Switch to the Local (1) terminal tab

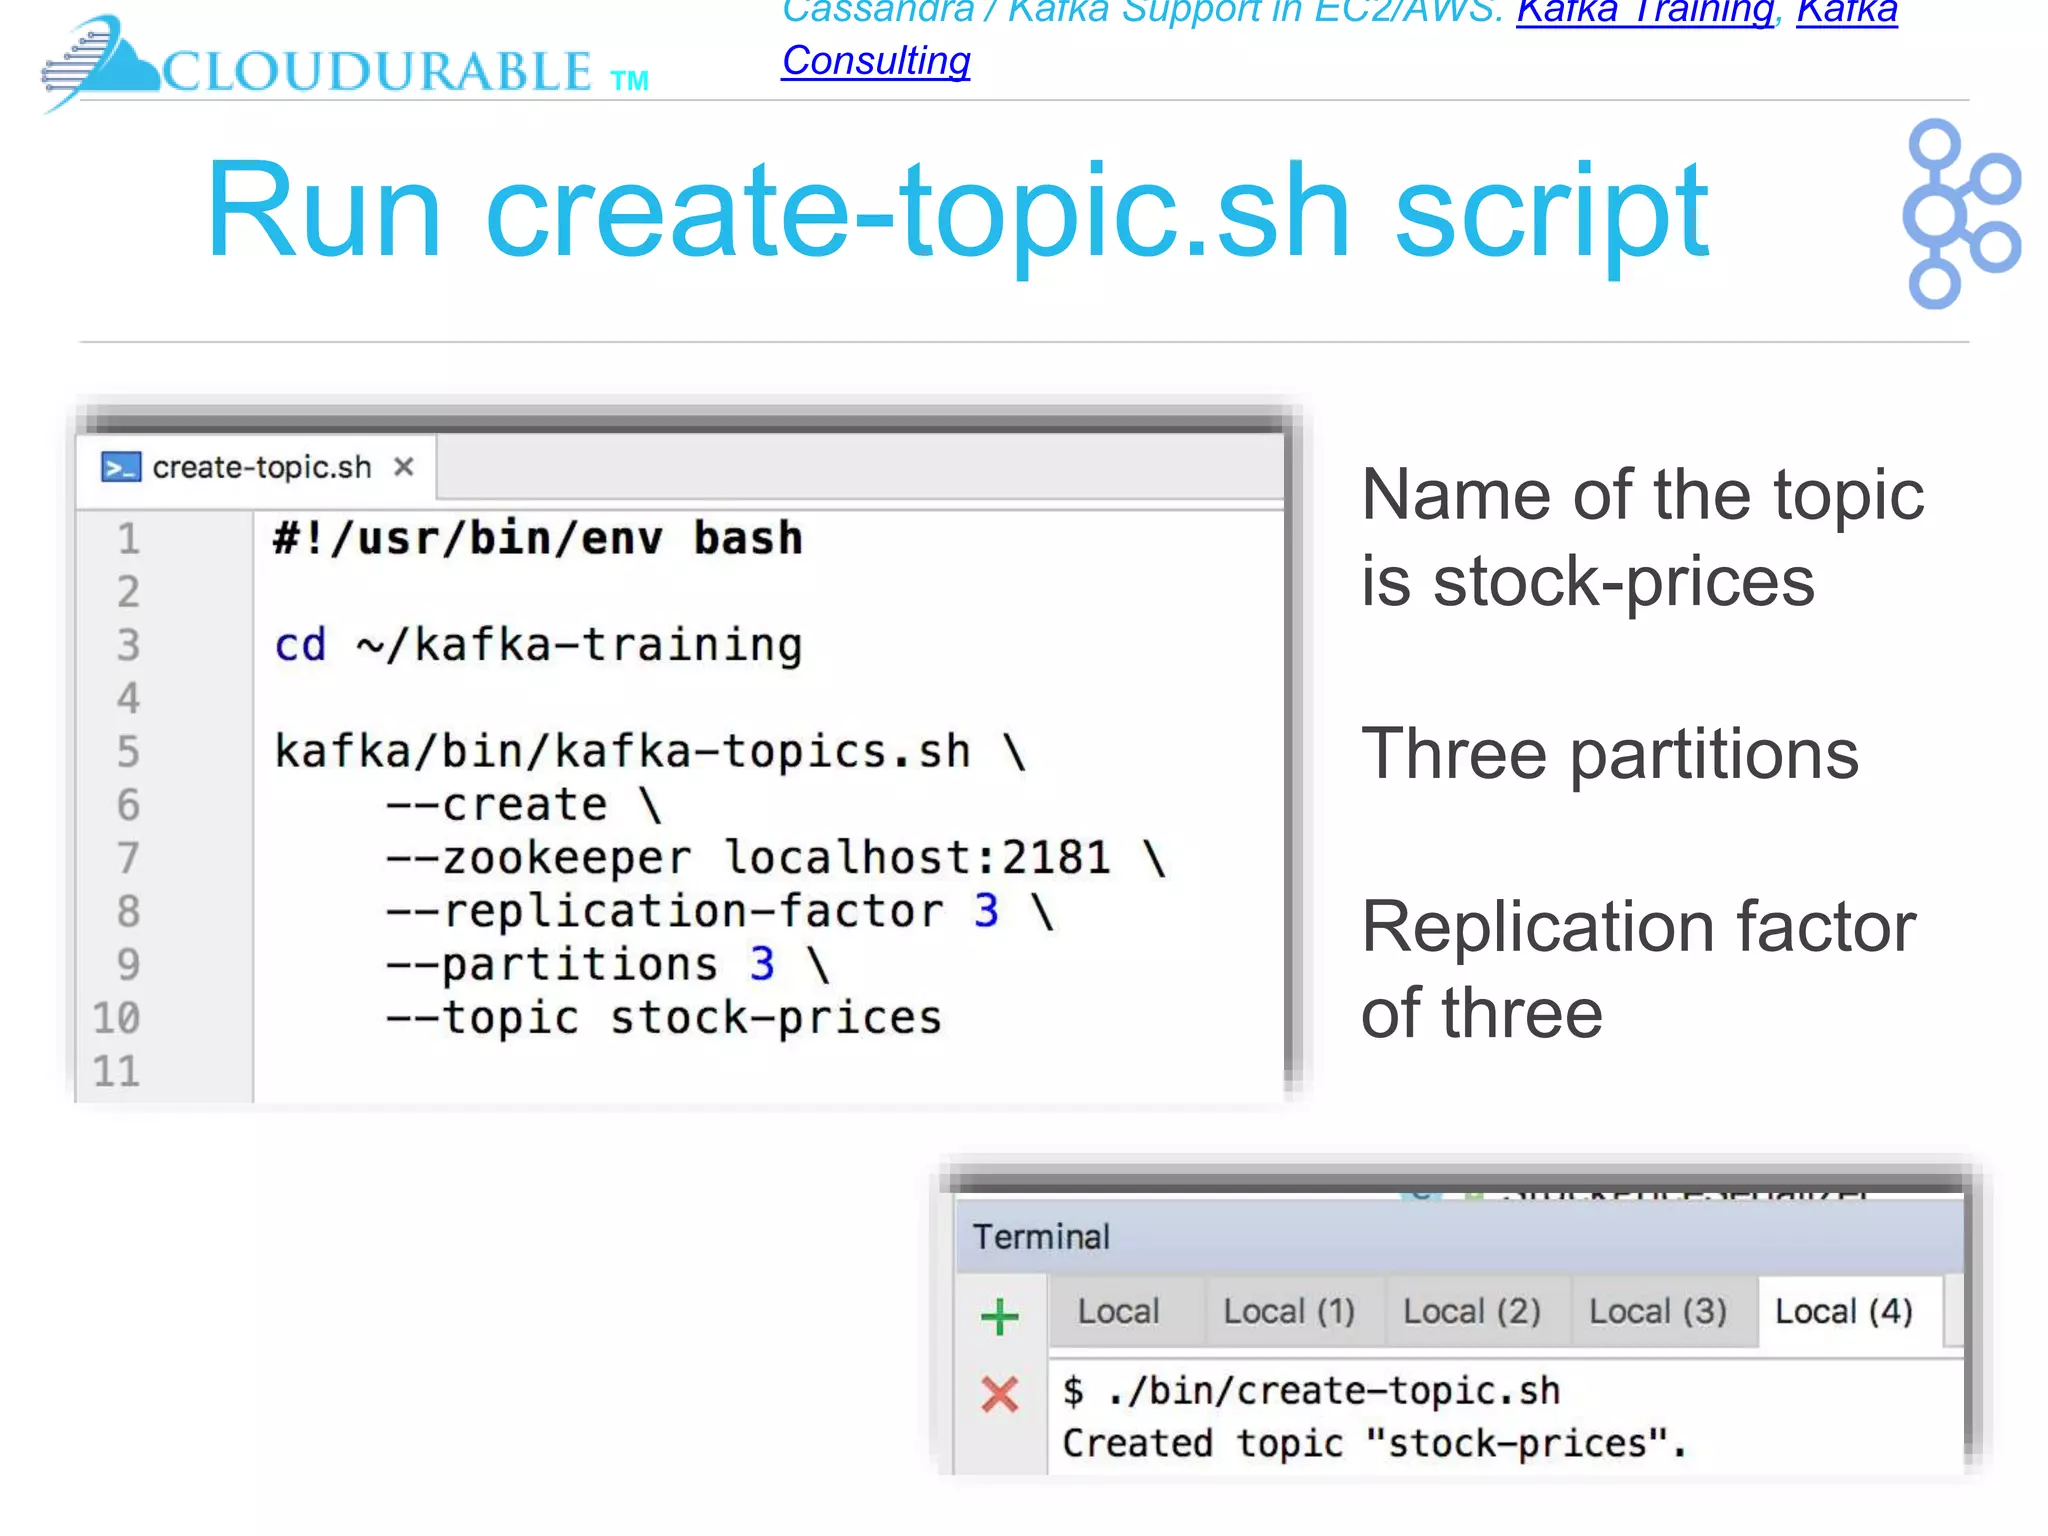pos(1289,1311)
